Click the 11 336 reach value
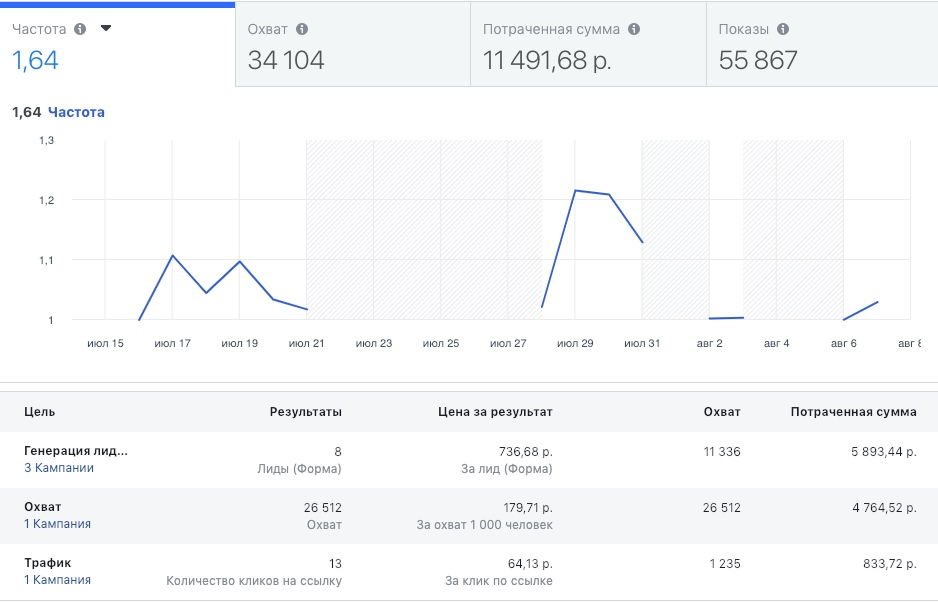 (x=722, y=452)
